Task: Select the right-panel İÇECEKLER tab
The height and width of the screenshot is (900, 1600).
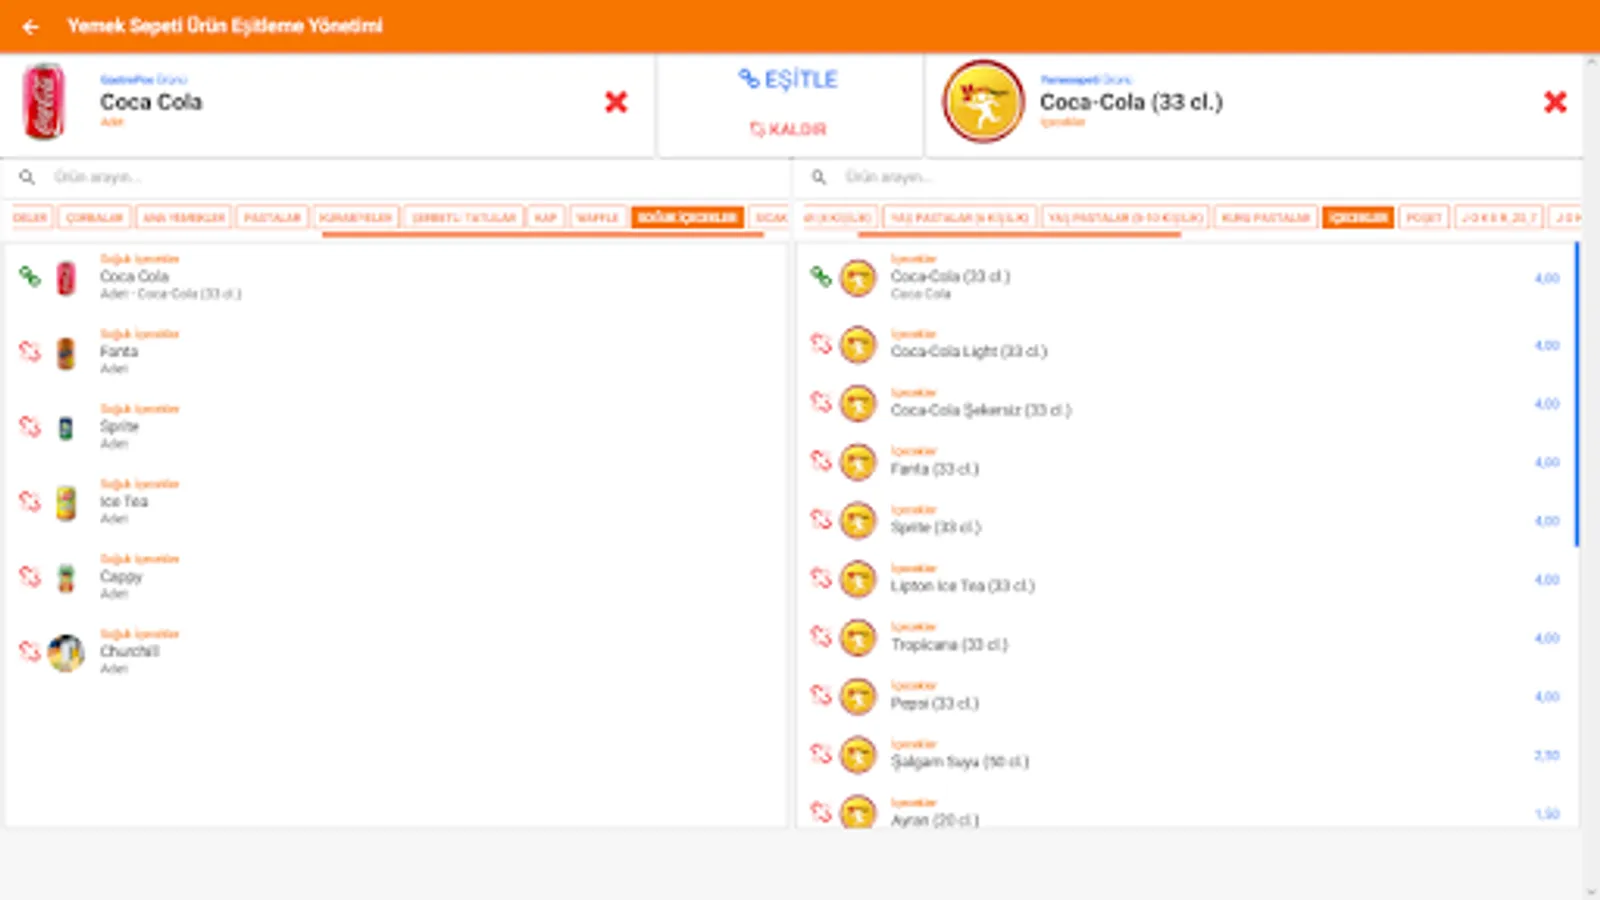Action: (1358, 217)
